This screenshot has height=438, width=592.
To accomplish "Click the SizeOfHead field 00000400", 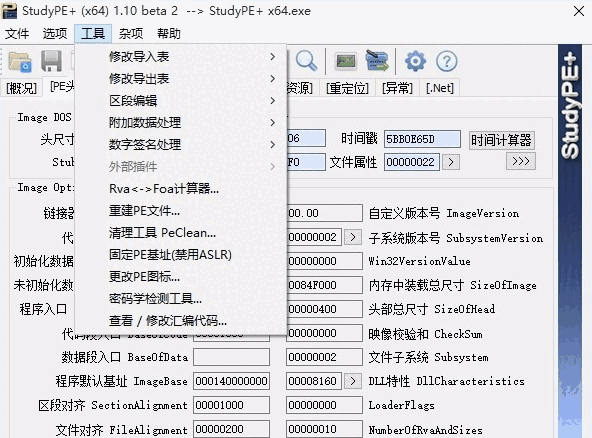I will [x=324, y=309].
